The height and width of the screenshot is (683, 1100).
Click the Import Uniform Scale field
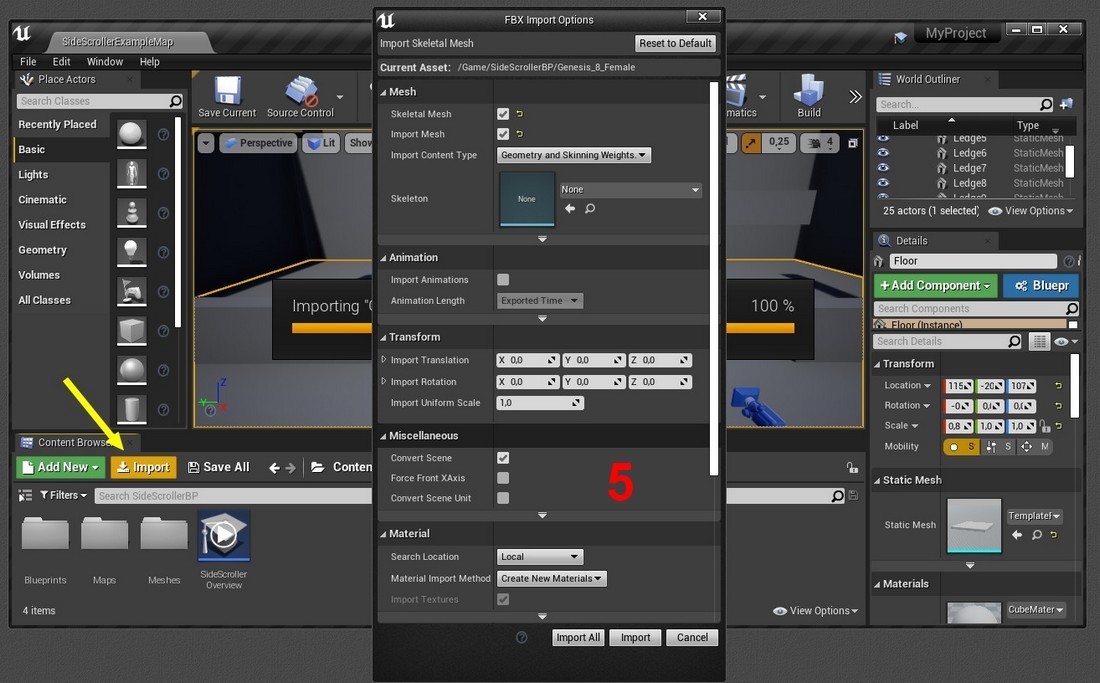tap(540, 403)
